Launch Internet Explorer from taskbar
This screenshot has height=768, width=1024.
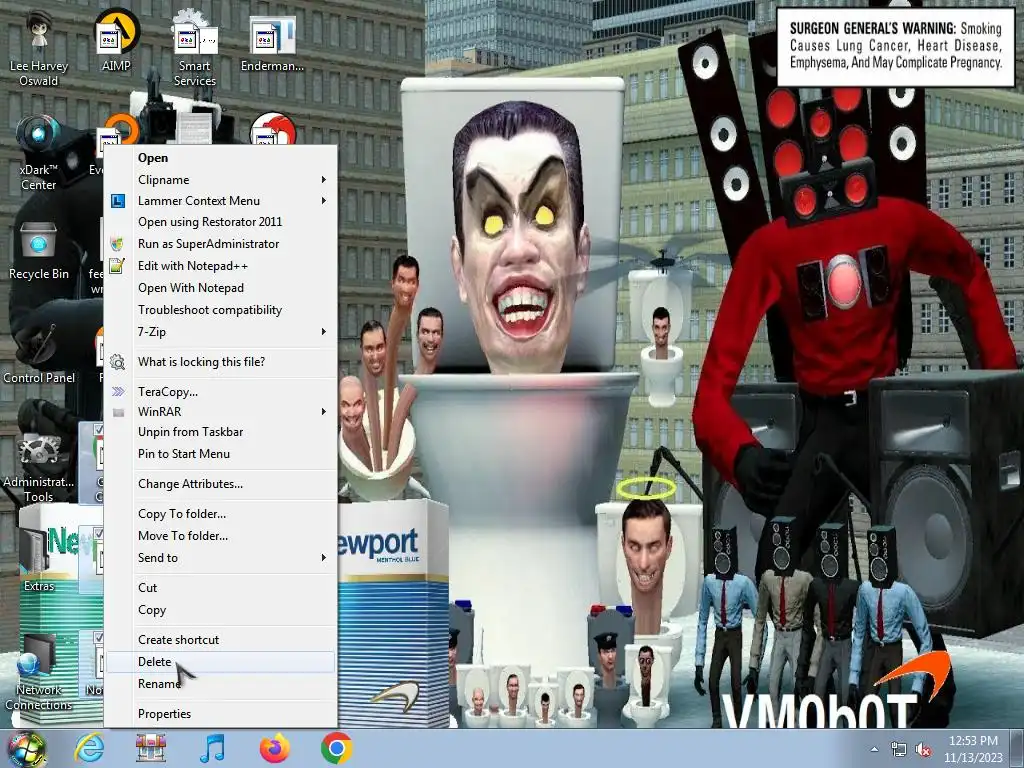click(x=89, y=748)
